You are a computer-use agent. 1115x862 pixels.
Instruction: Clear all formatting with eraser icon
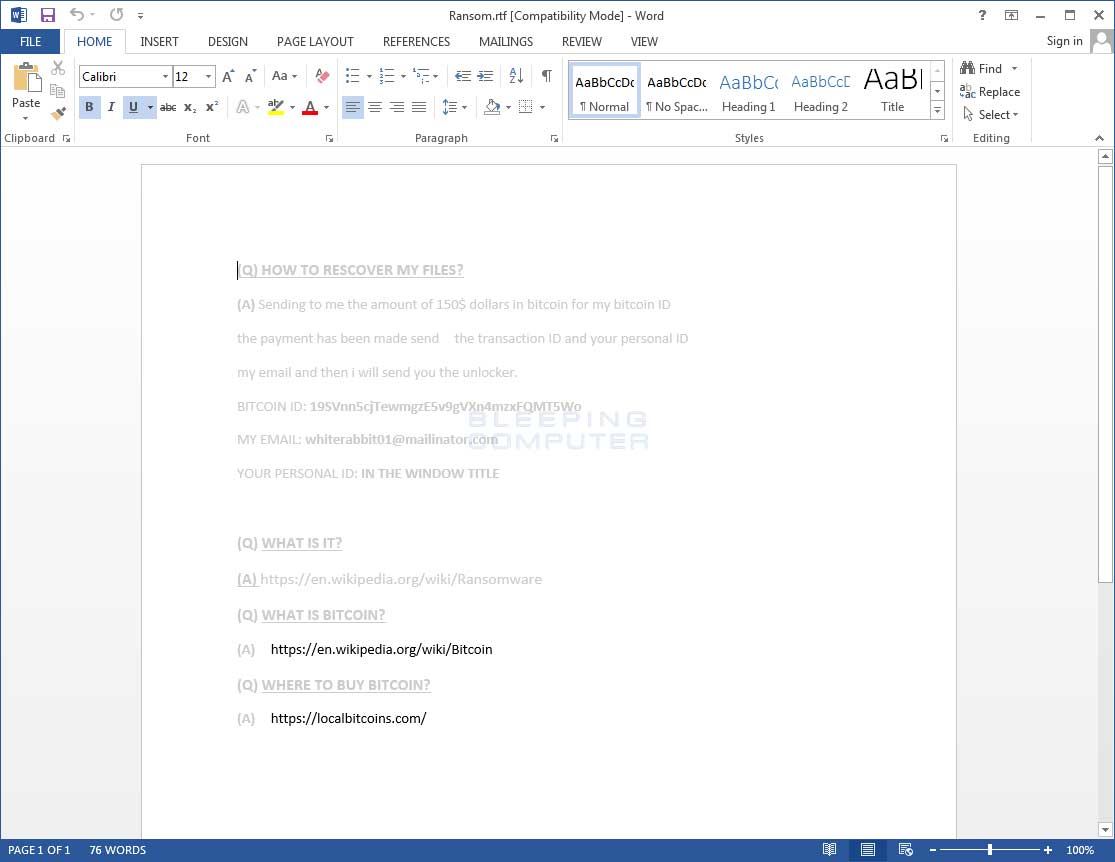coord(322,76)
